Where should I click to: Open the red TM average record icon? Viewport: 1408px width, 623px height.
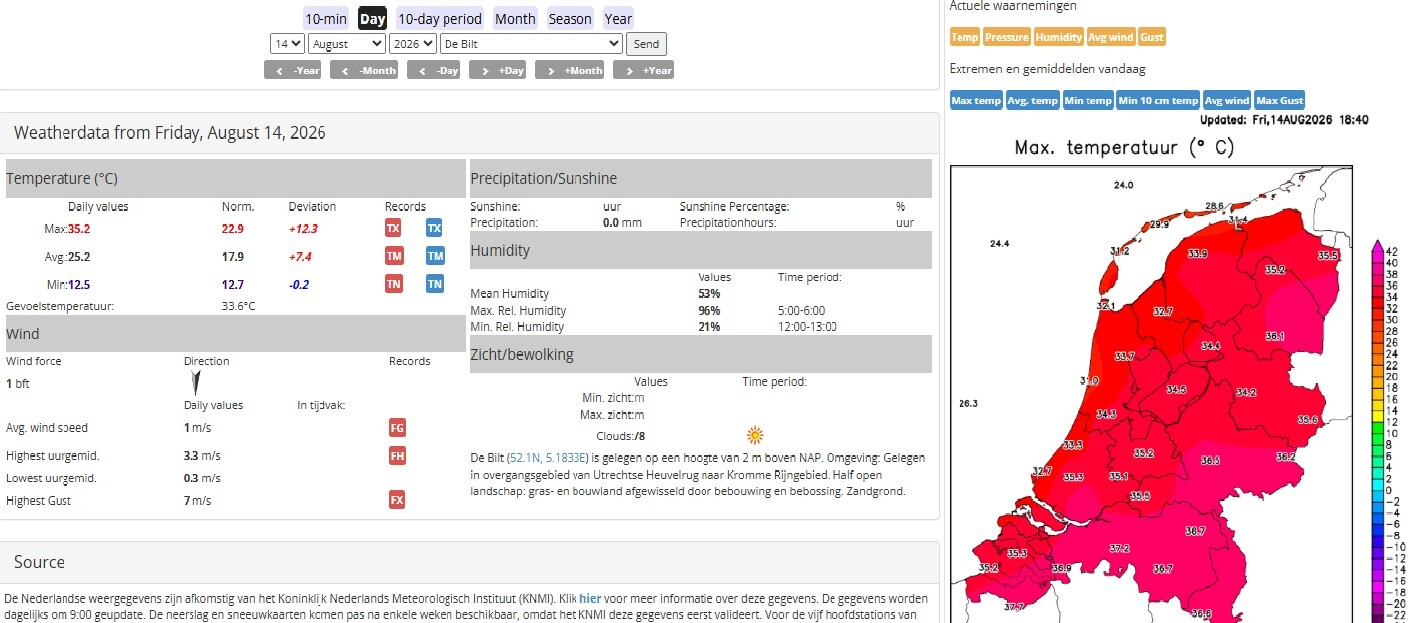coord(393,256)
